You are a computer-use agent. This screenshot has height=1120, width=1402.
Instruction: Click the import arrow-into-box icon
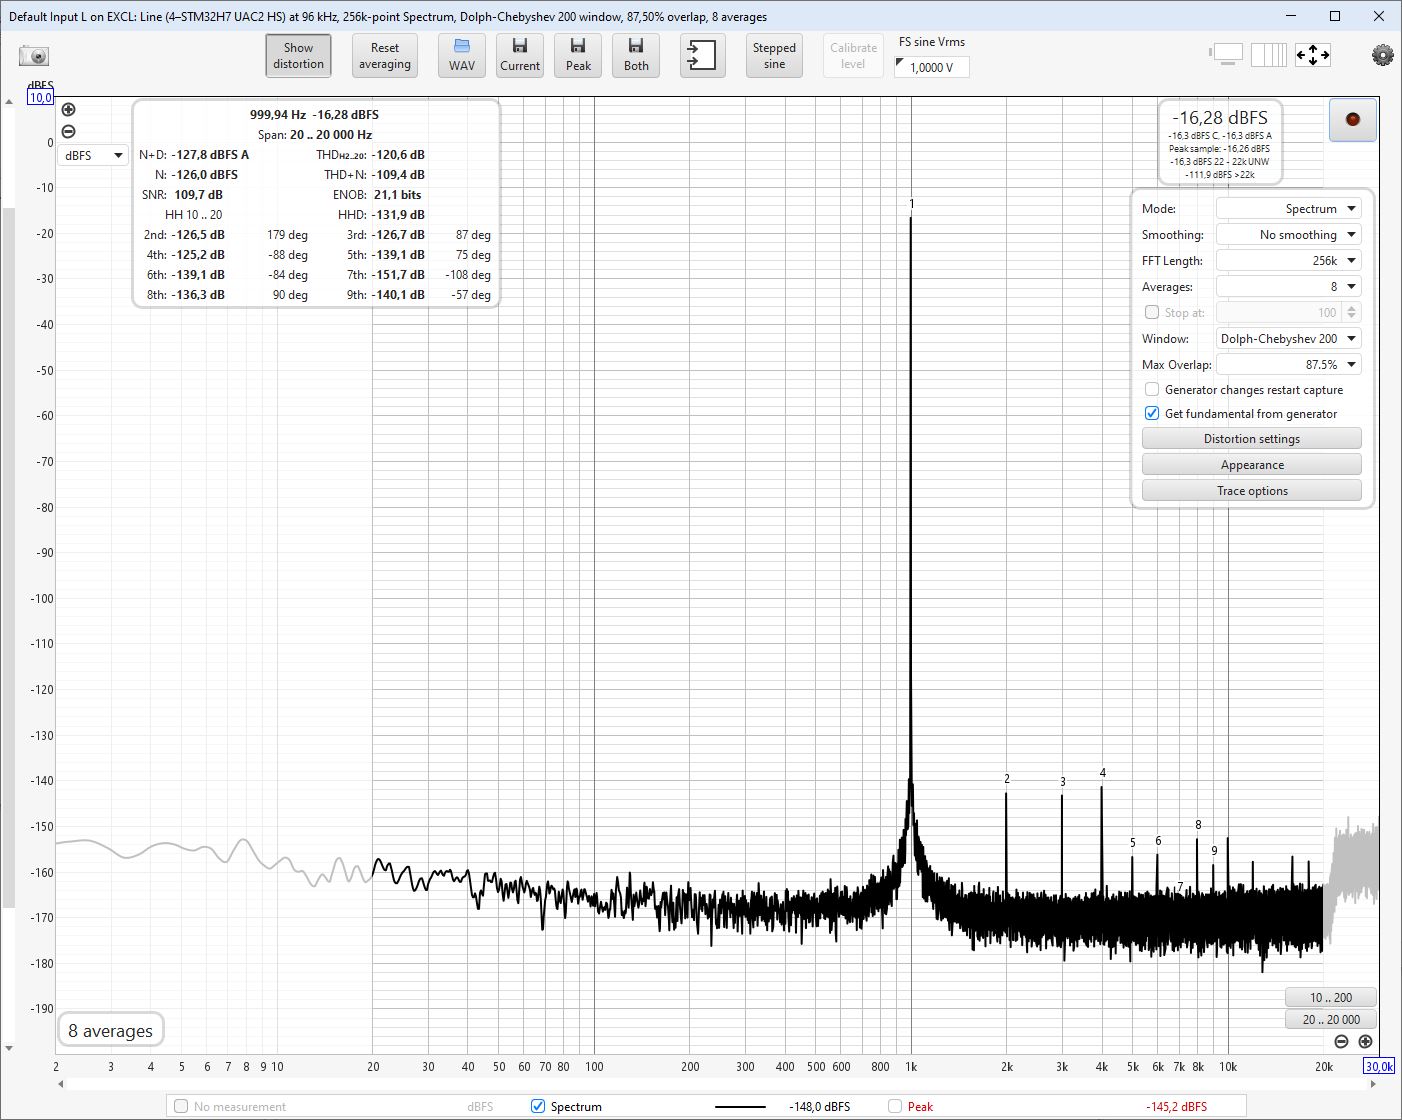[x=703, y=55]
